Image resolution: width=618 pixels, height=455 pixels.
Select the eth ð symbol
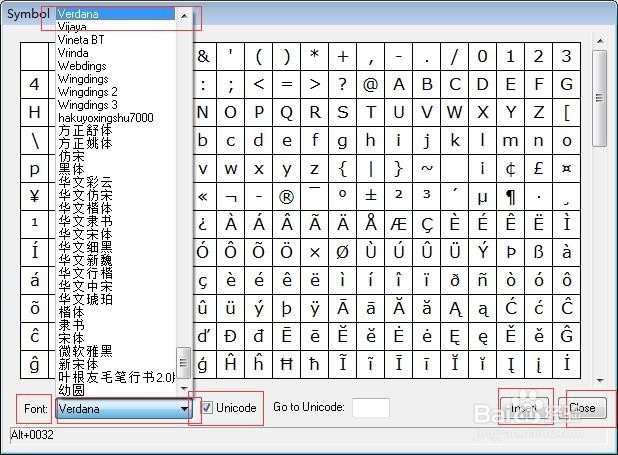455,280
